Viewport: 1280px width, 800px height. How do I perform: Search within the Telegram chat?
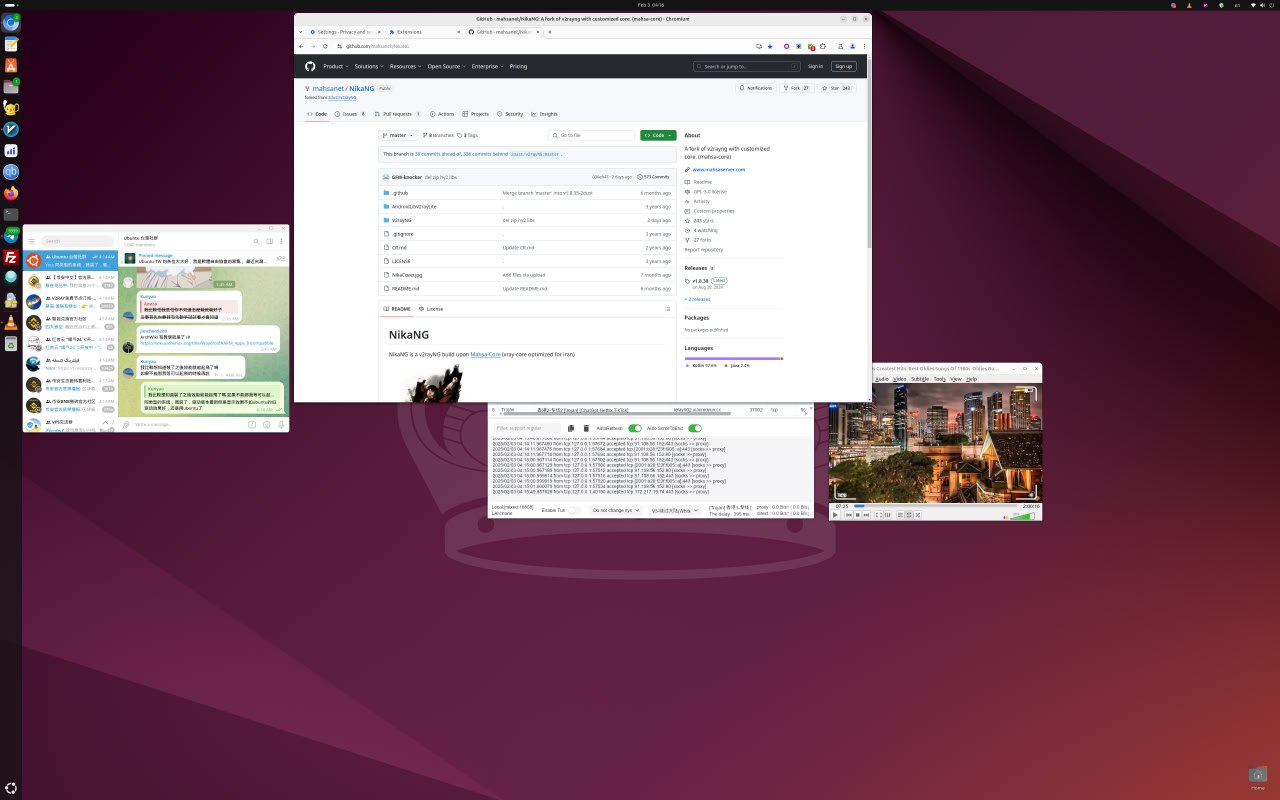tap(256, 241)
